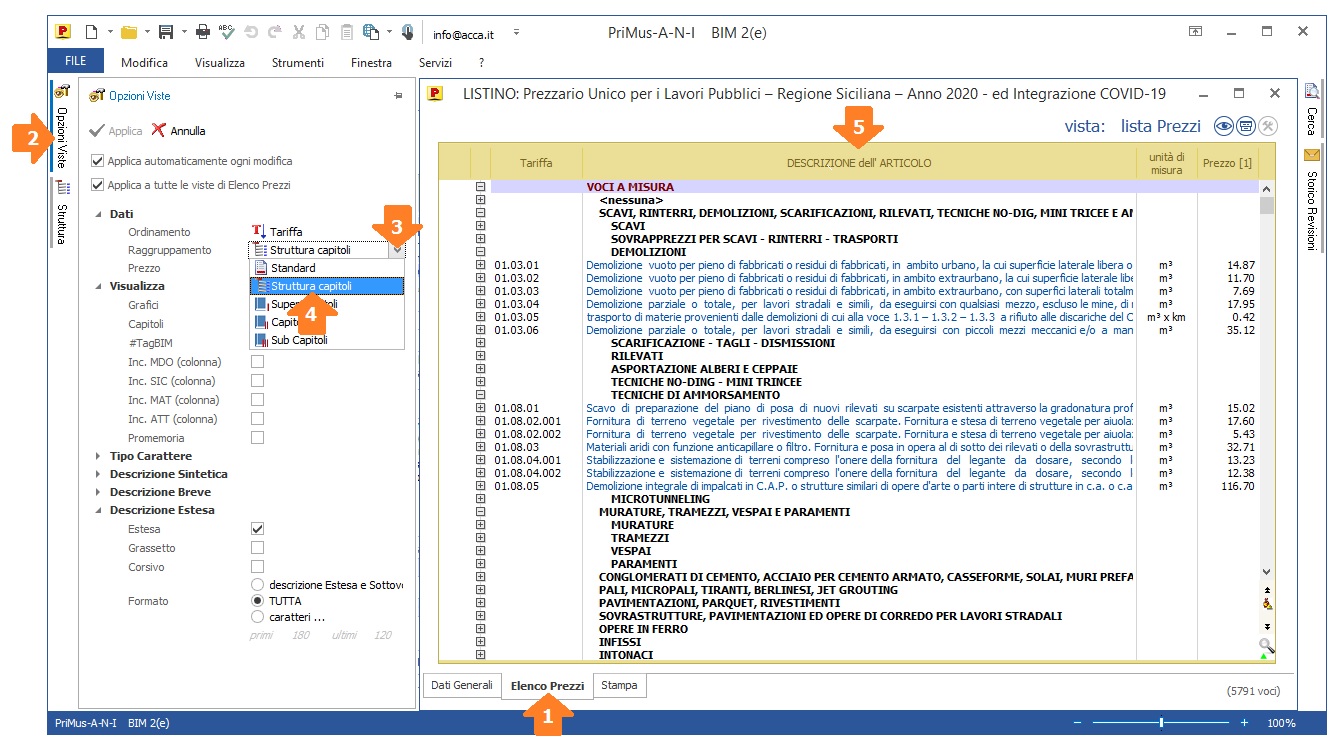This screenshot has height=752, width=1344.
Task: Switch to the Dati Generali tab
Action: [461, 685]
